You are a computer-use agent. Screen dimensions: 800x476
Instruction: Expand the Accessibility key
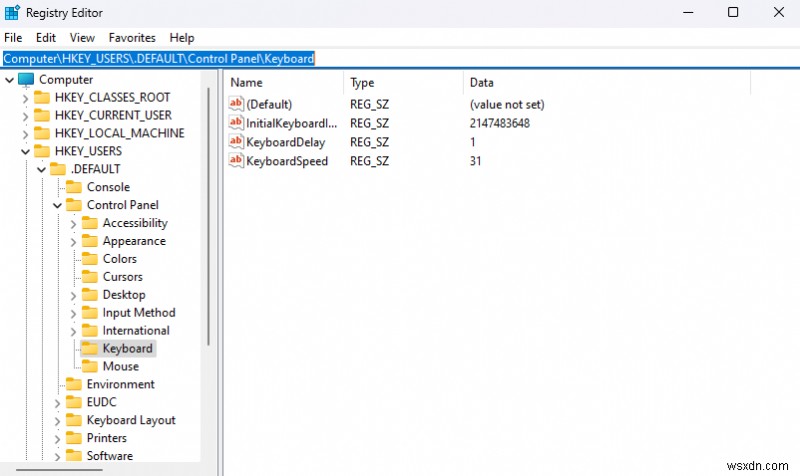pyautogui.click(x=73, y=224)
